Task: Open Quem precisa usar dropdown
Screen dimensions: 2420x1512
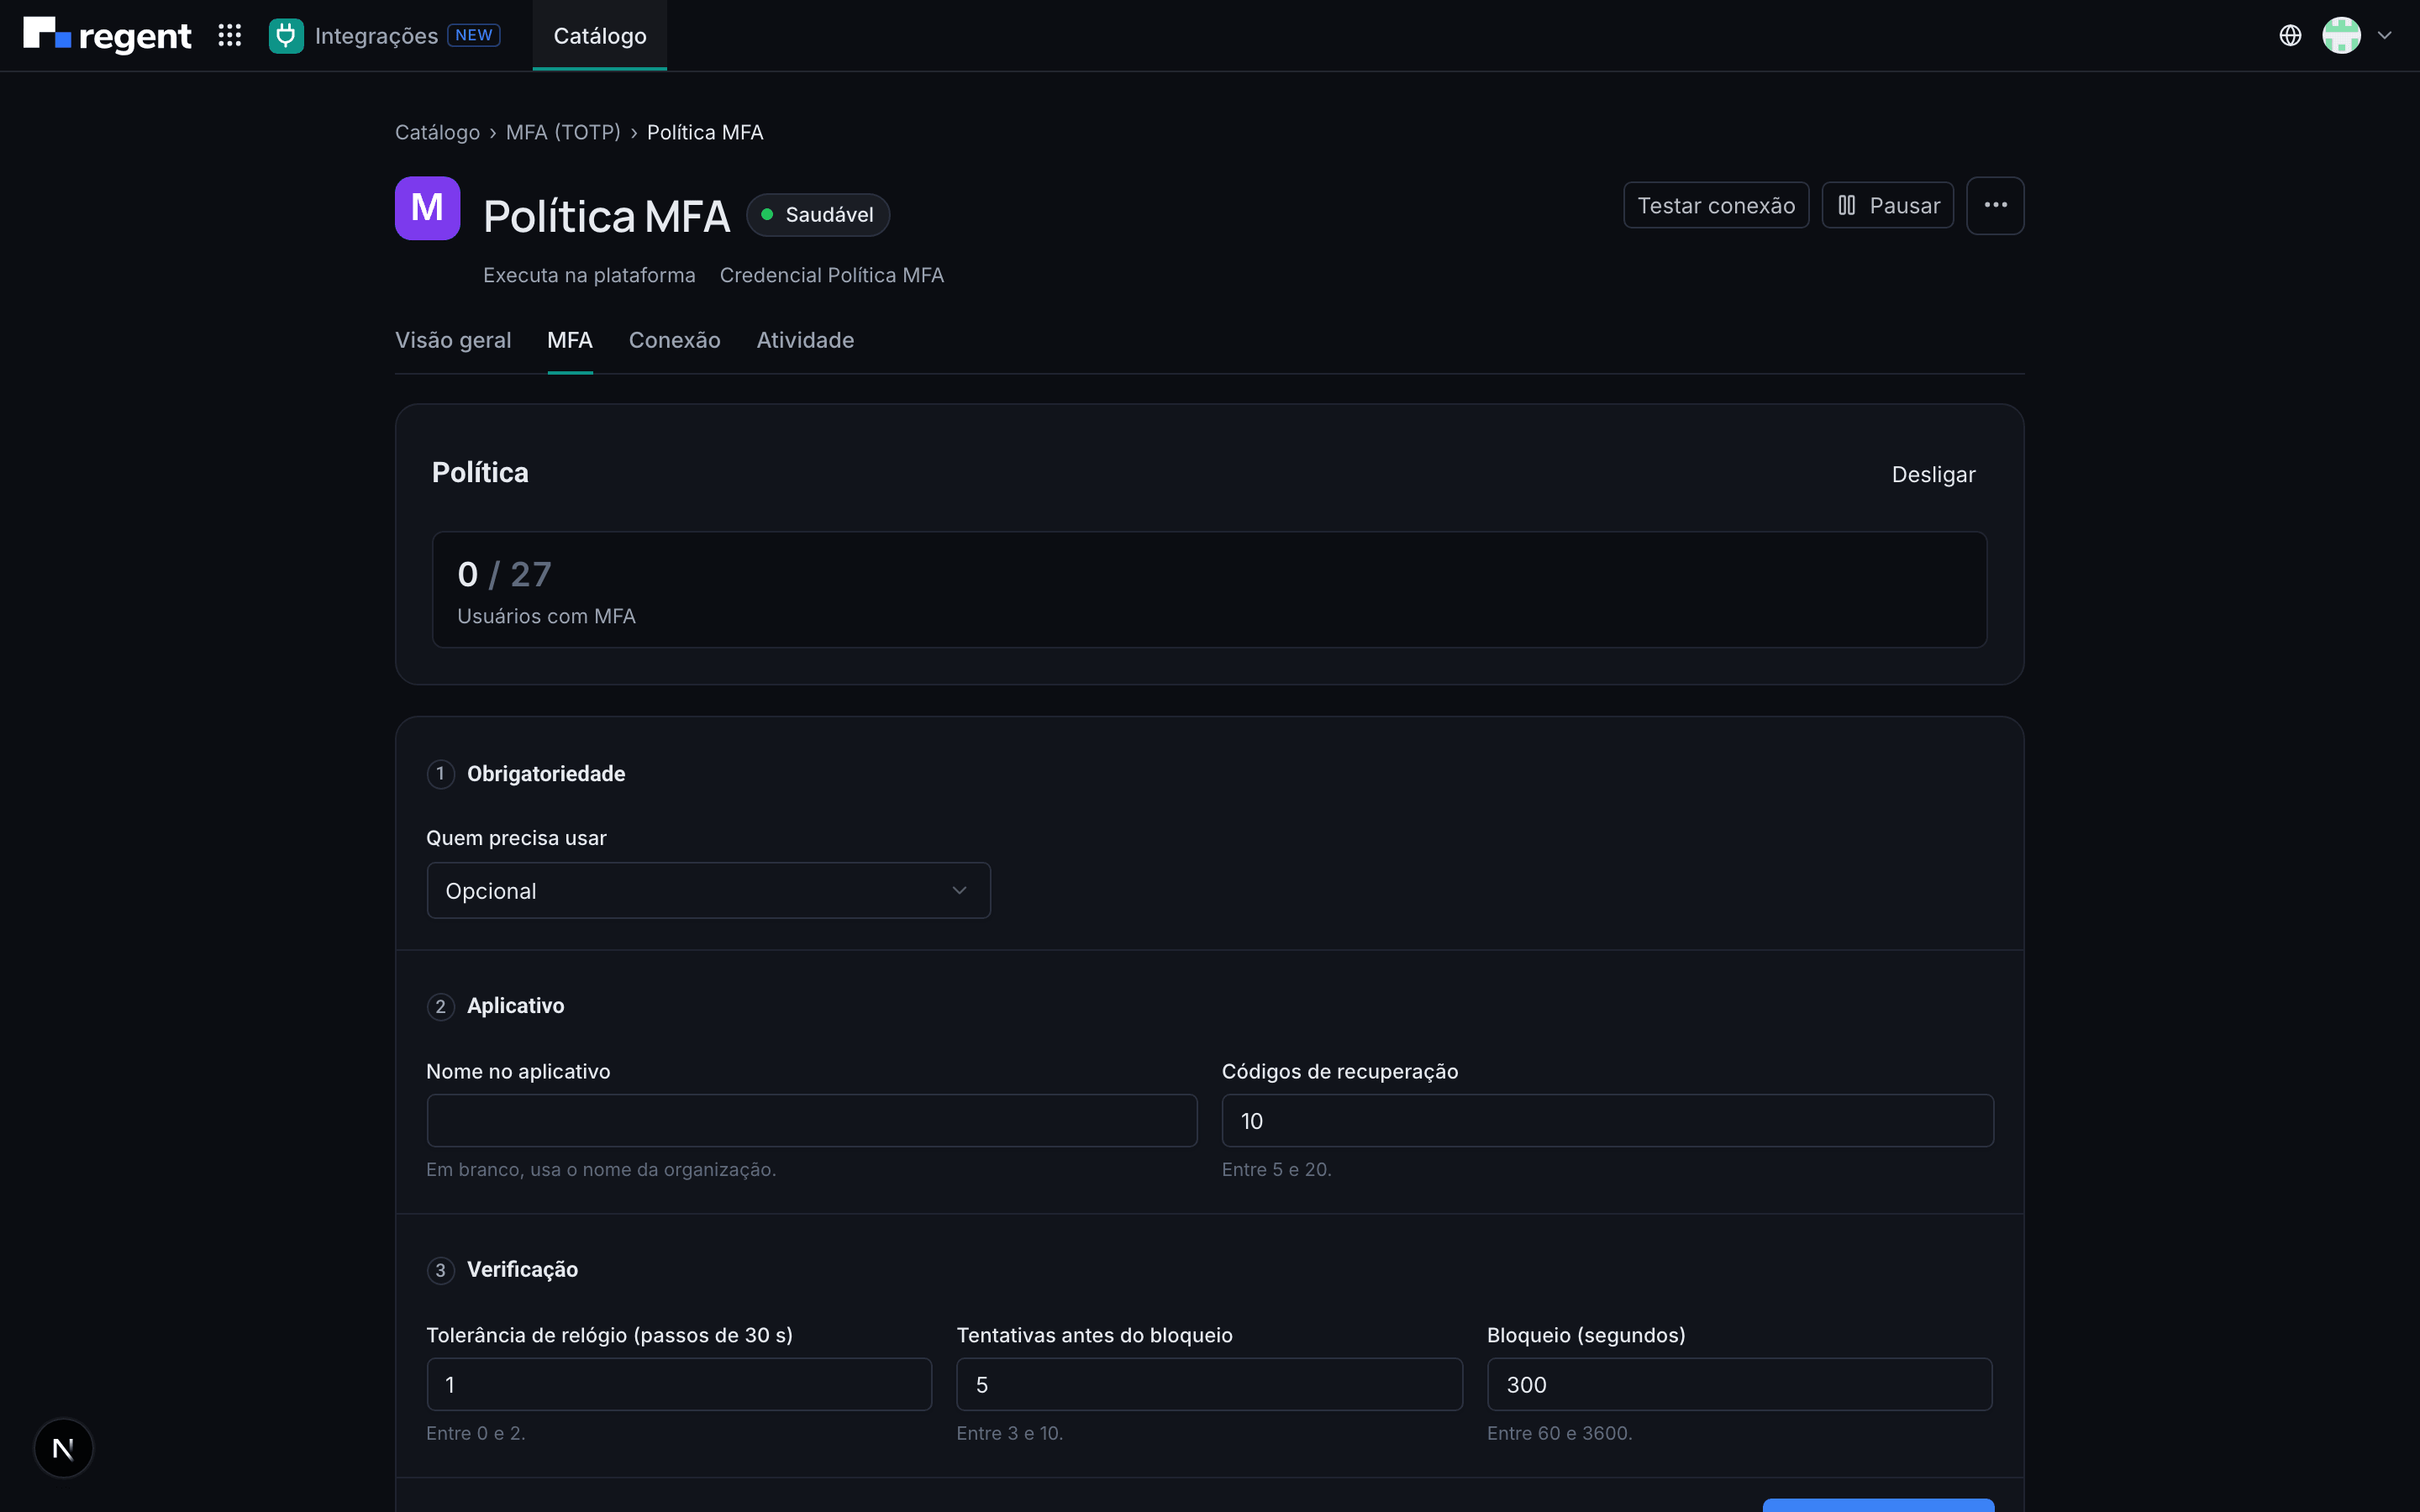Action: tap(708, 890)
